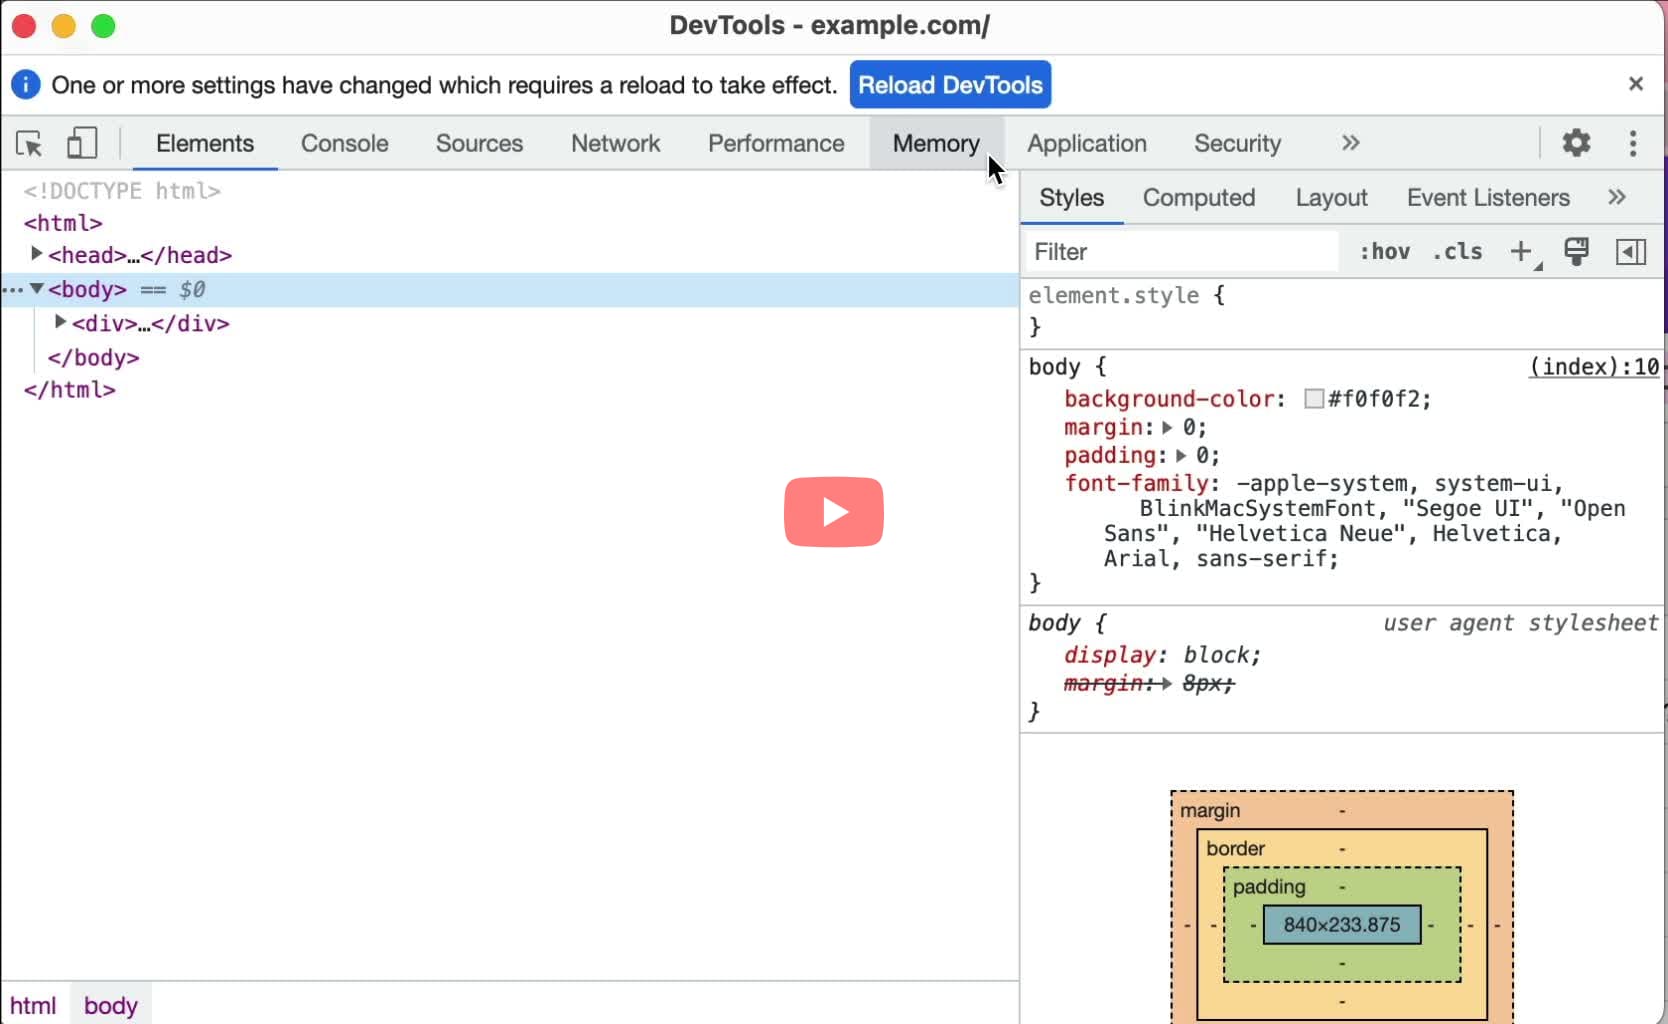Toggle :hov element state panel

pos(1384,251)
